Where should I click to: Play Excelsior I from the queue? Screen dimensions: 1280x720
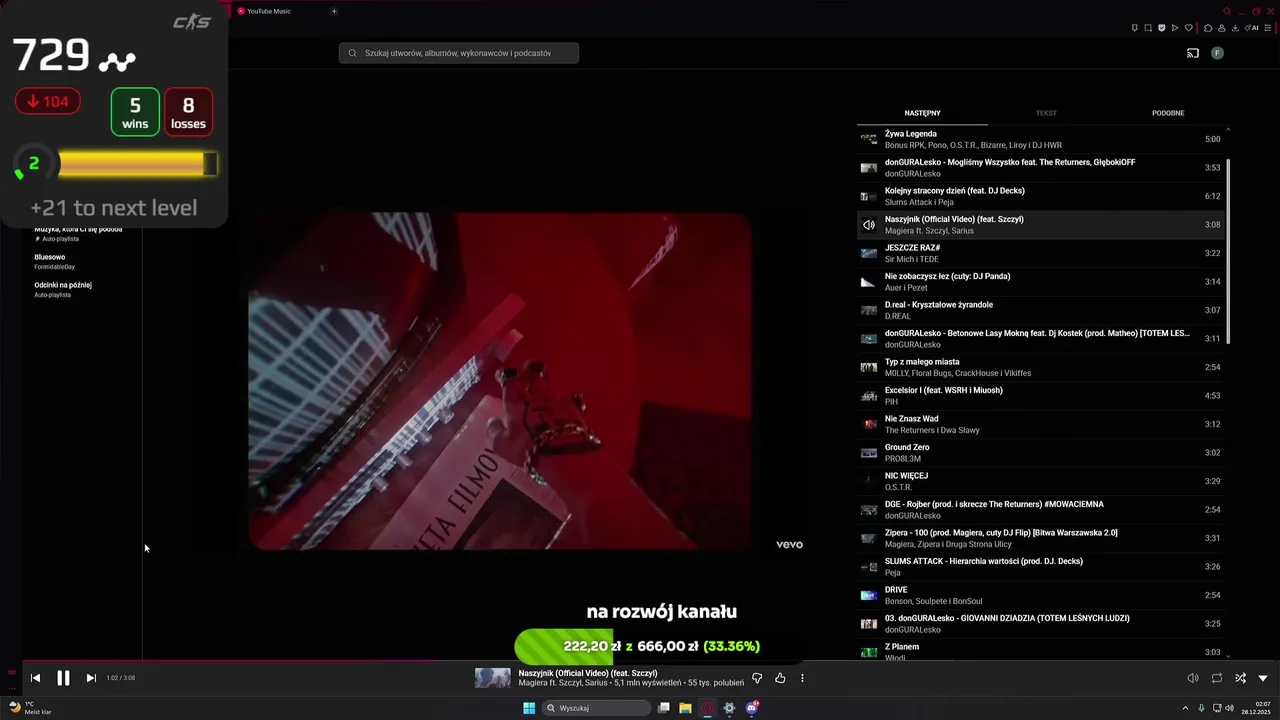1040,396
